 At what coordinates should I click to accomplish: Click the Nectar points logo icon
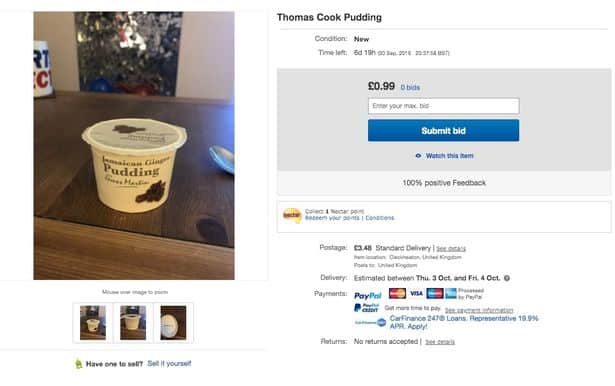click(x=292, y=215)
